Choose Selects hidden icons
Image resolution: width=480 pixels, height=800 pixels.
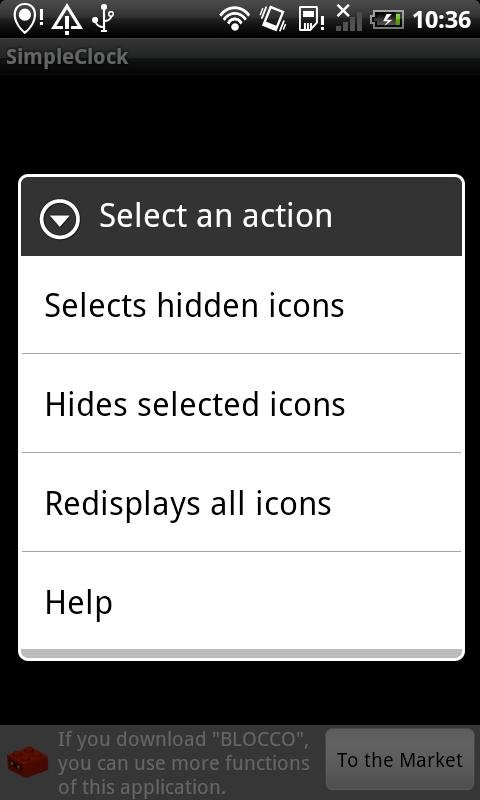pos(241,305)
